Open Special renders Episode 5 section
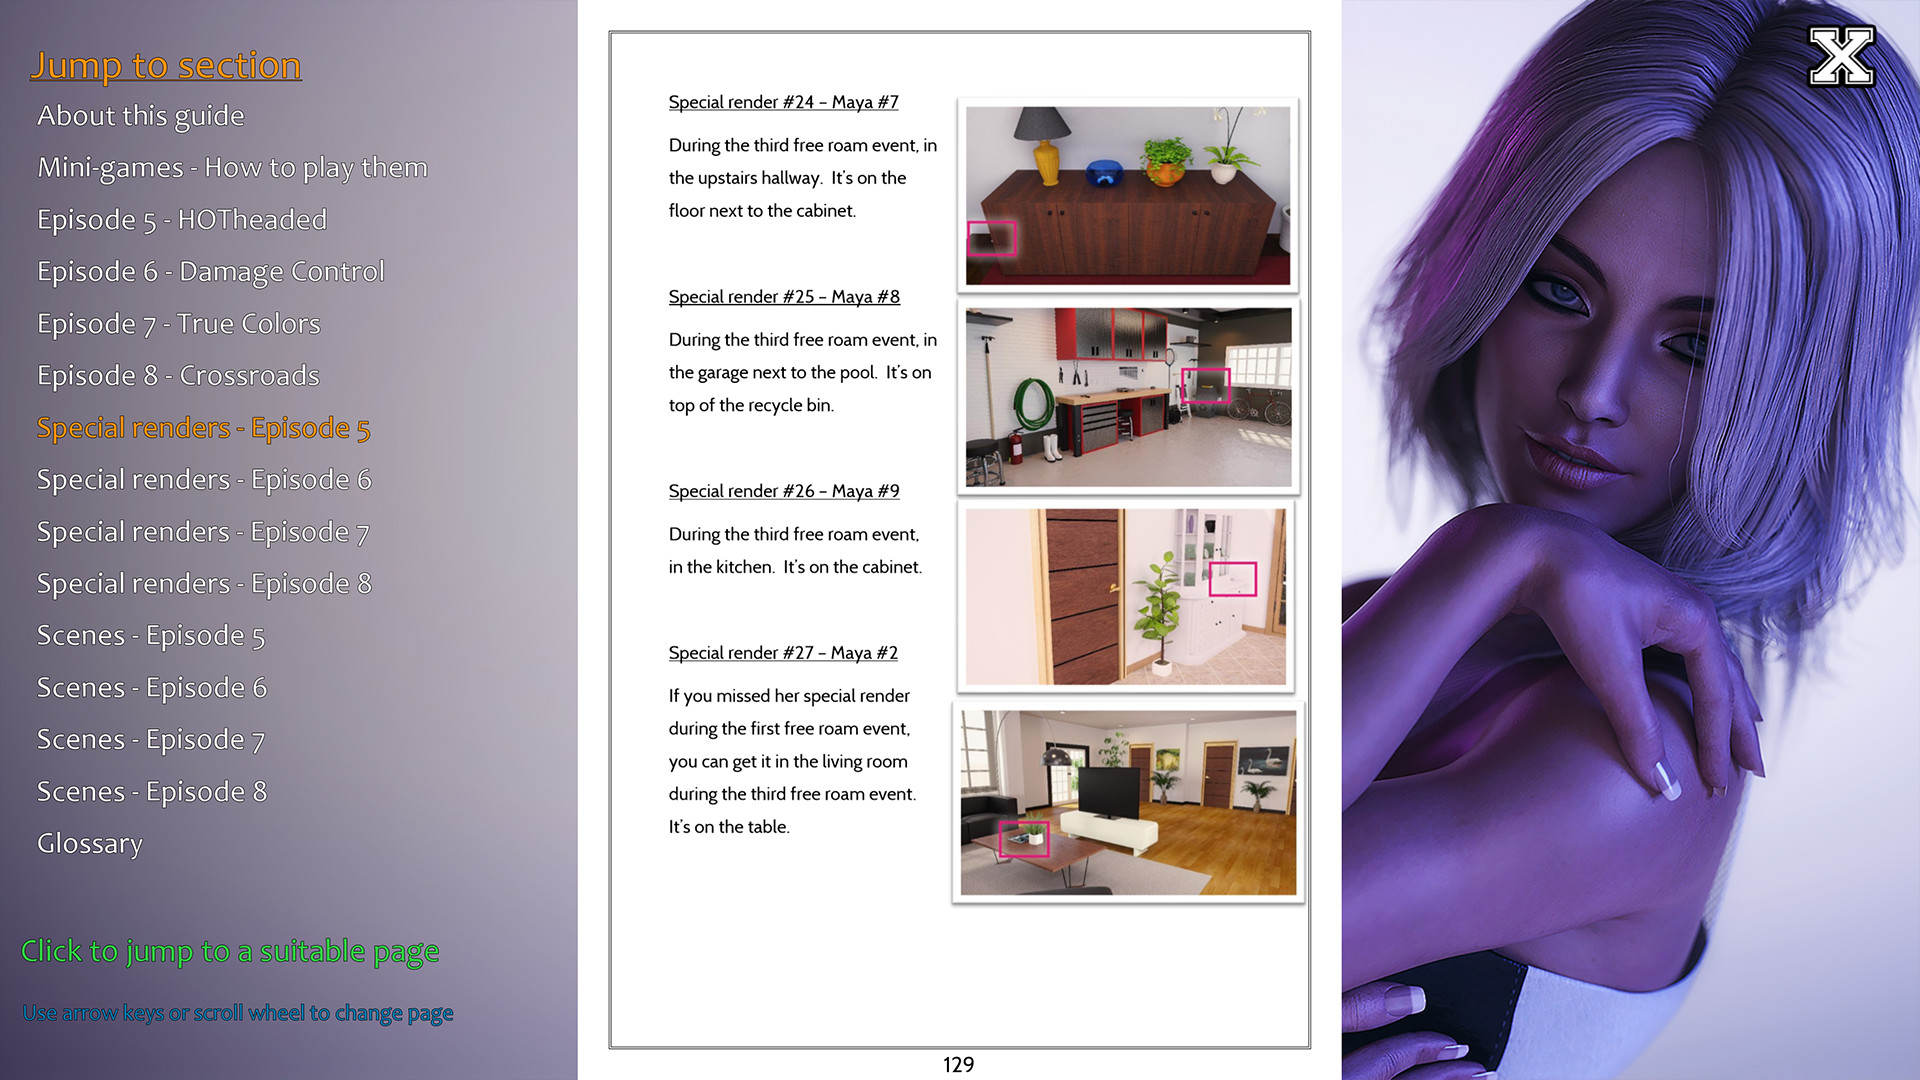This screenshot has width=1920, height=1080. [202, 427]
